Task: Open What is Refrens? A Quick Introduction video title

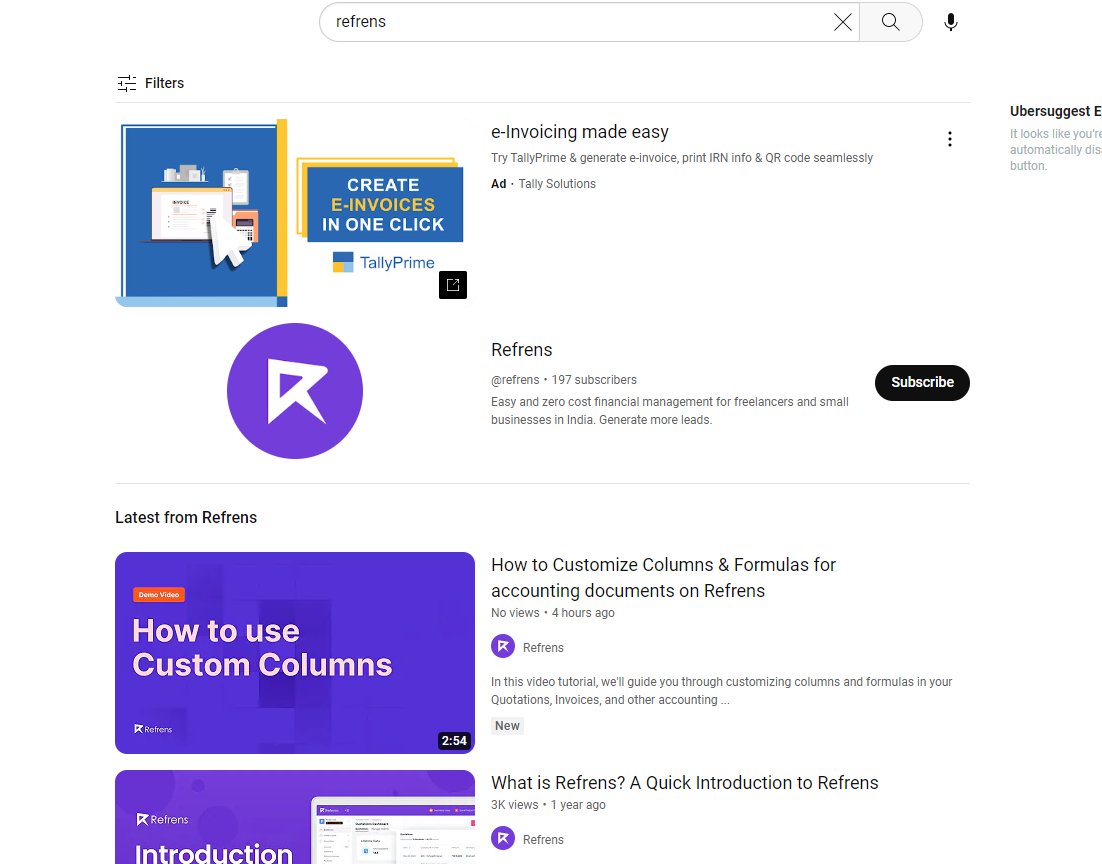Action: 685,782
